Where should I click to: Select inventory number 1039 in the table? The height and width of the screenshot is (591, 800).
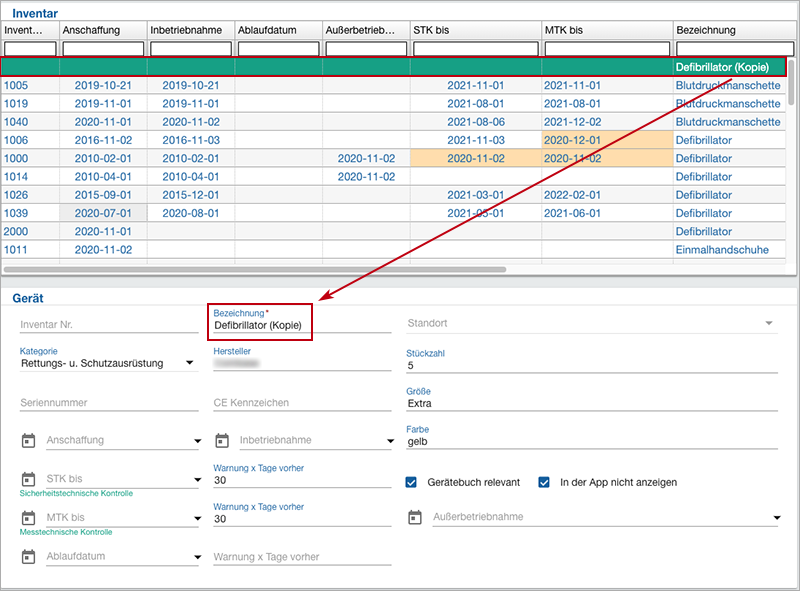16,213
